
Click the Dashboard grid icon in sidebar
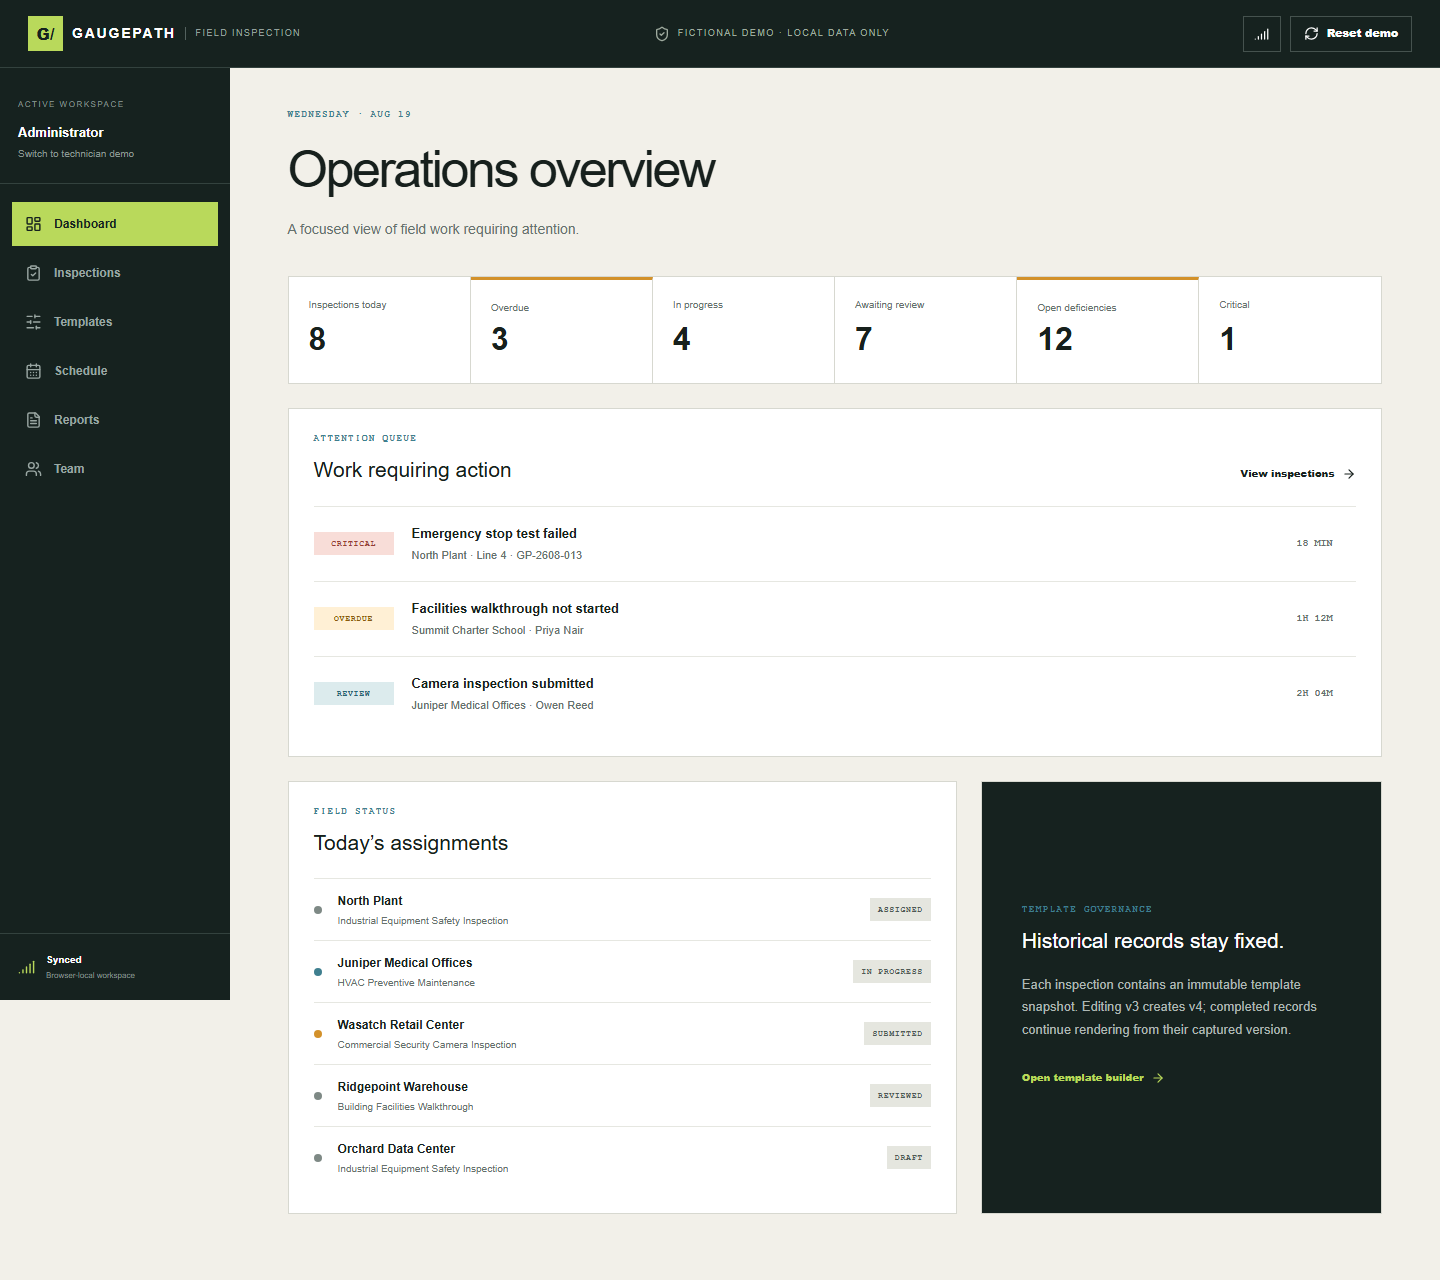click(x=33, y=224)
